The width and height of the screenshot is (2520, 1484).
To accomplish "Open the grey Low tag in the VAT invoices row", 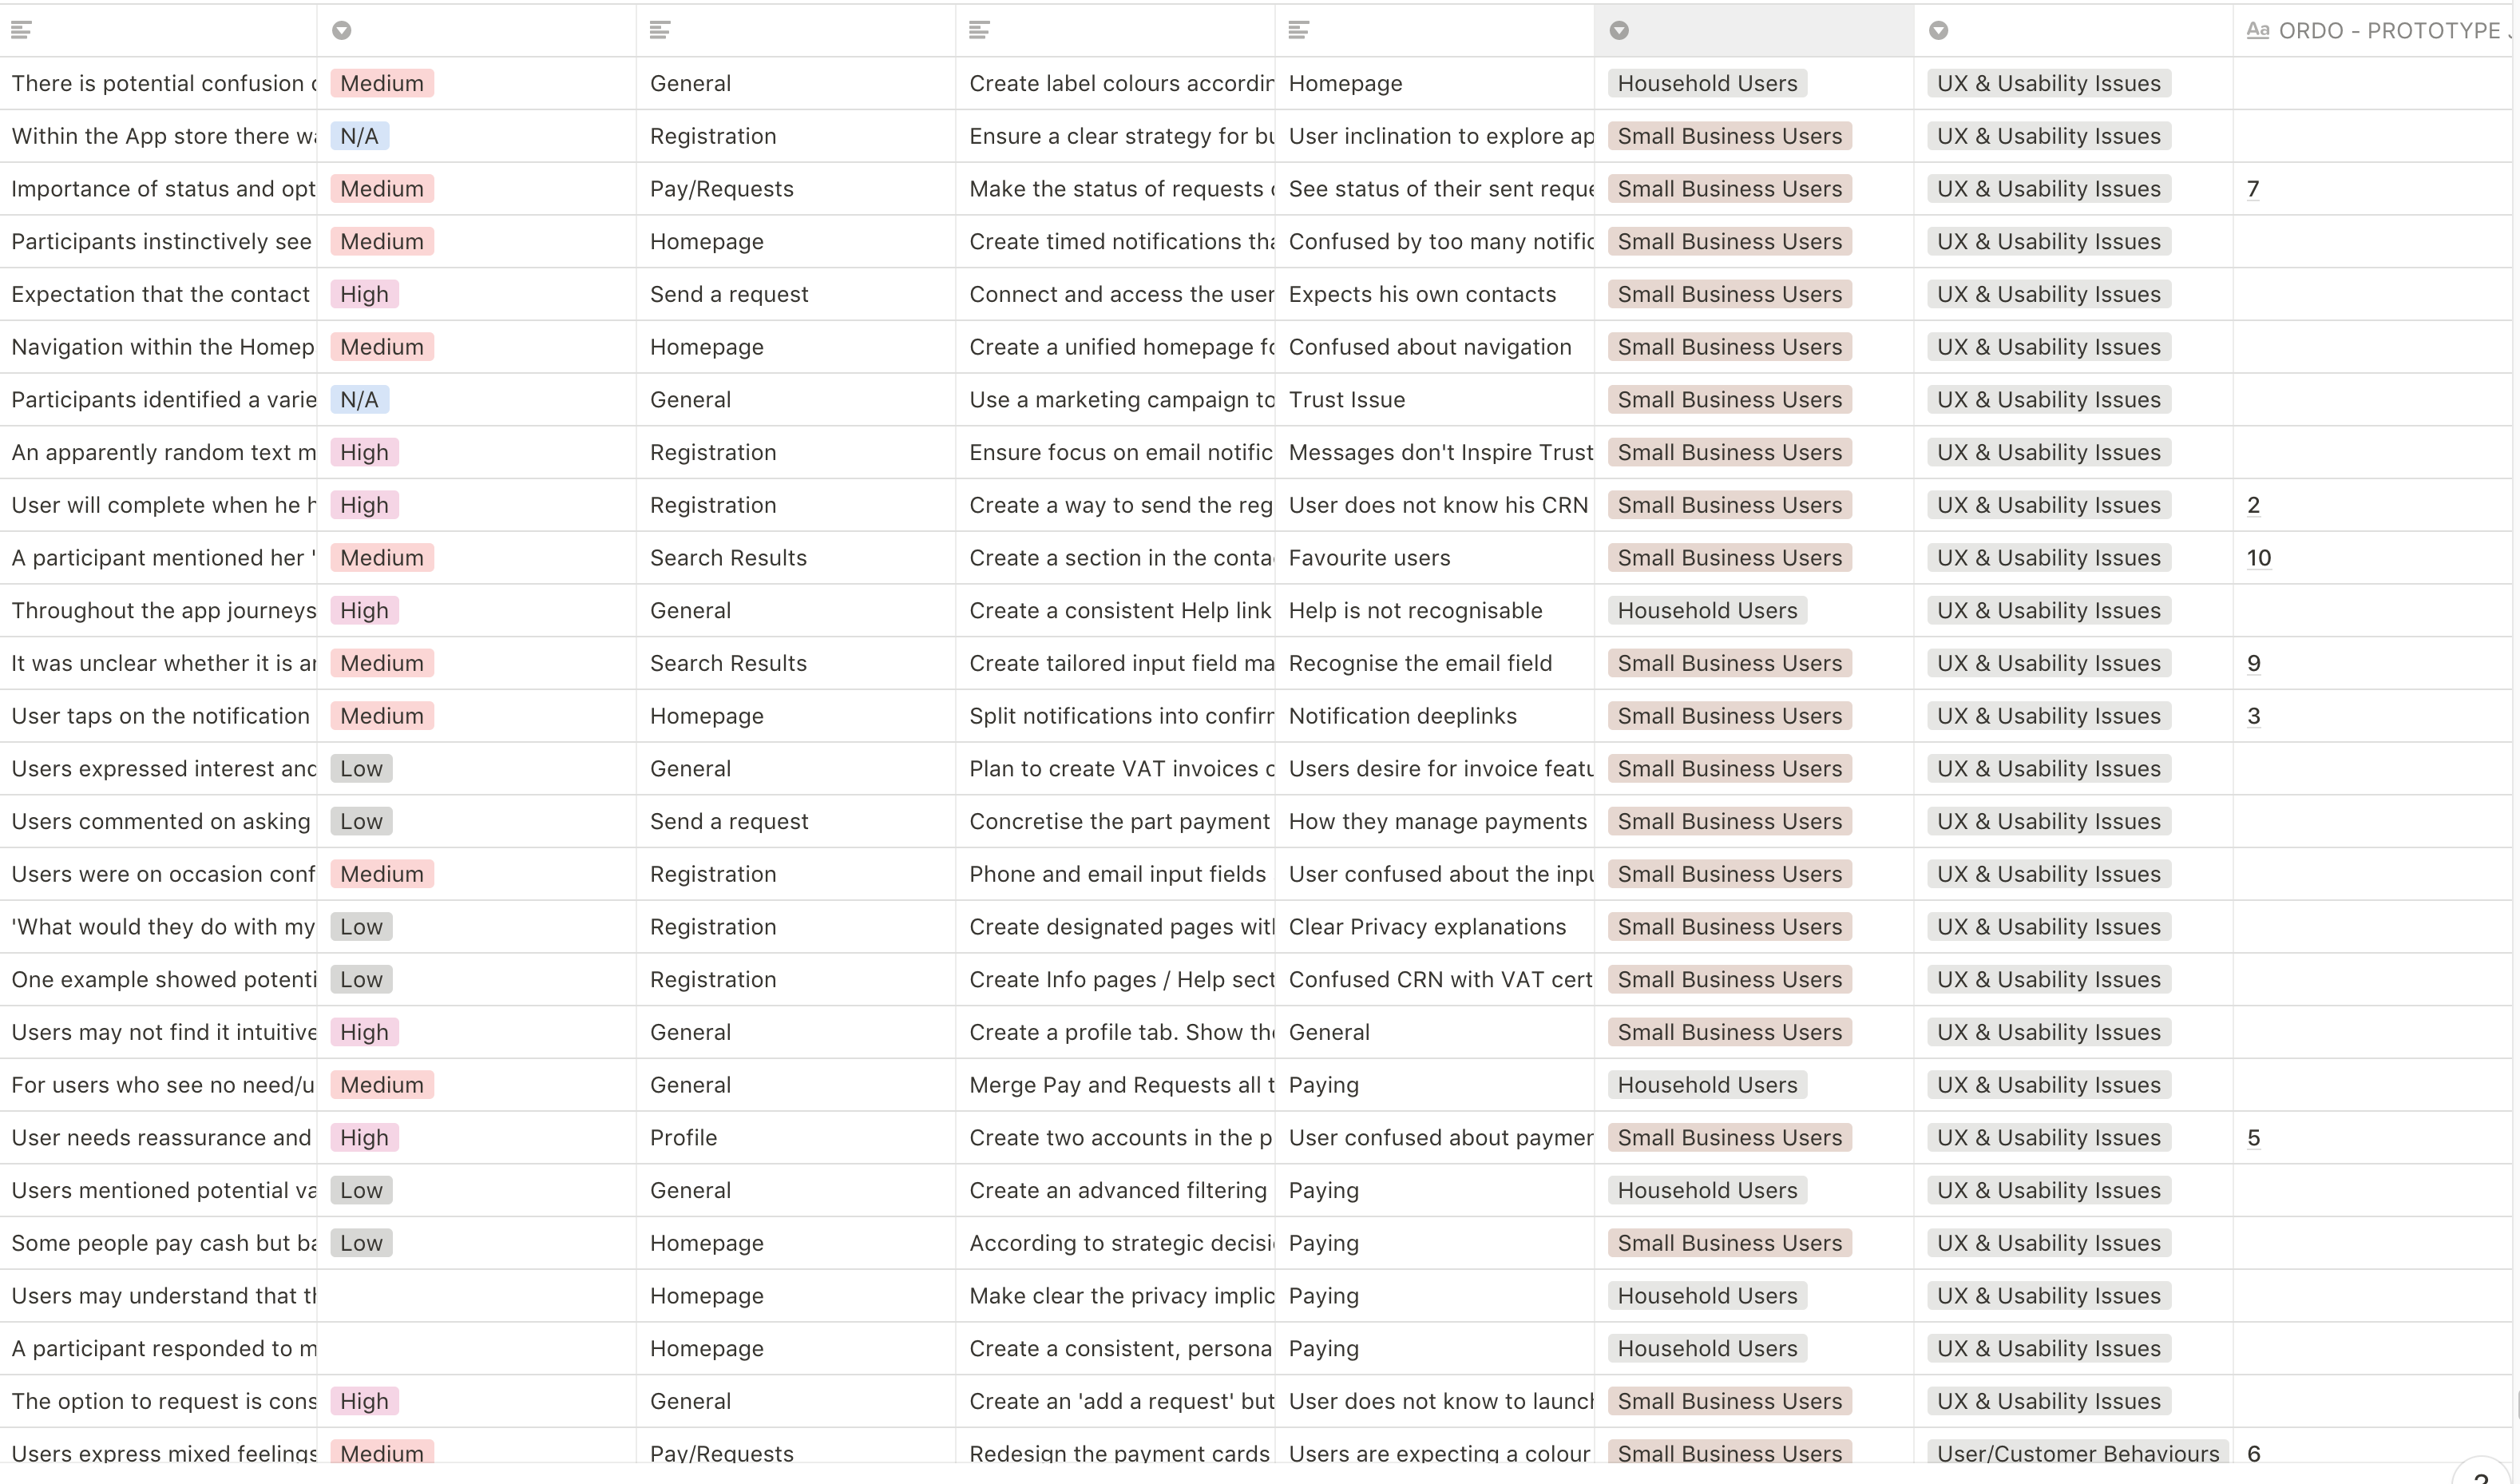I will point(362,768).
